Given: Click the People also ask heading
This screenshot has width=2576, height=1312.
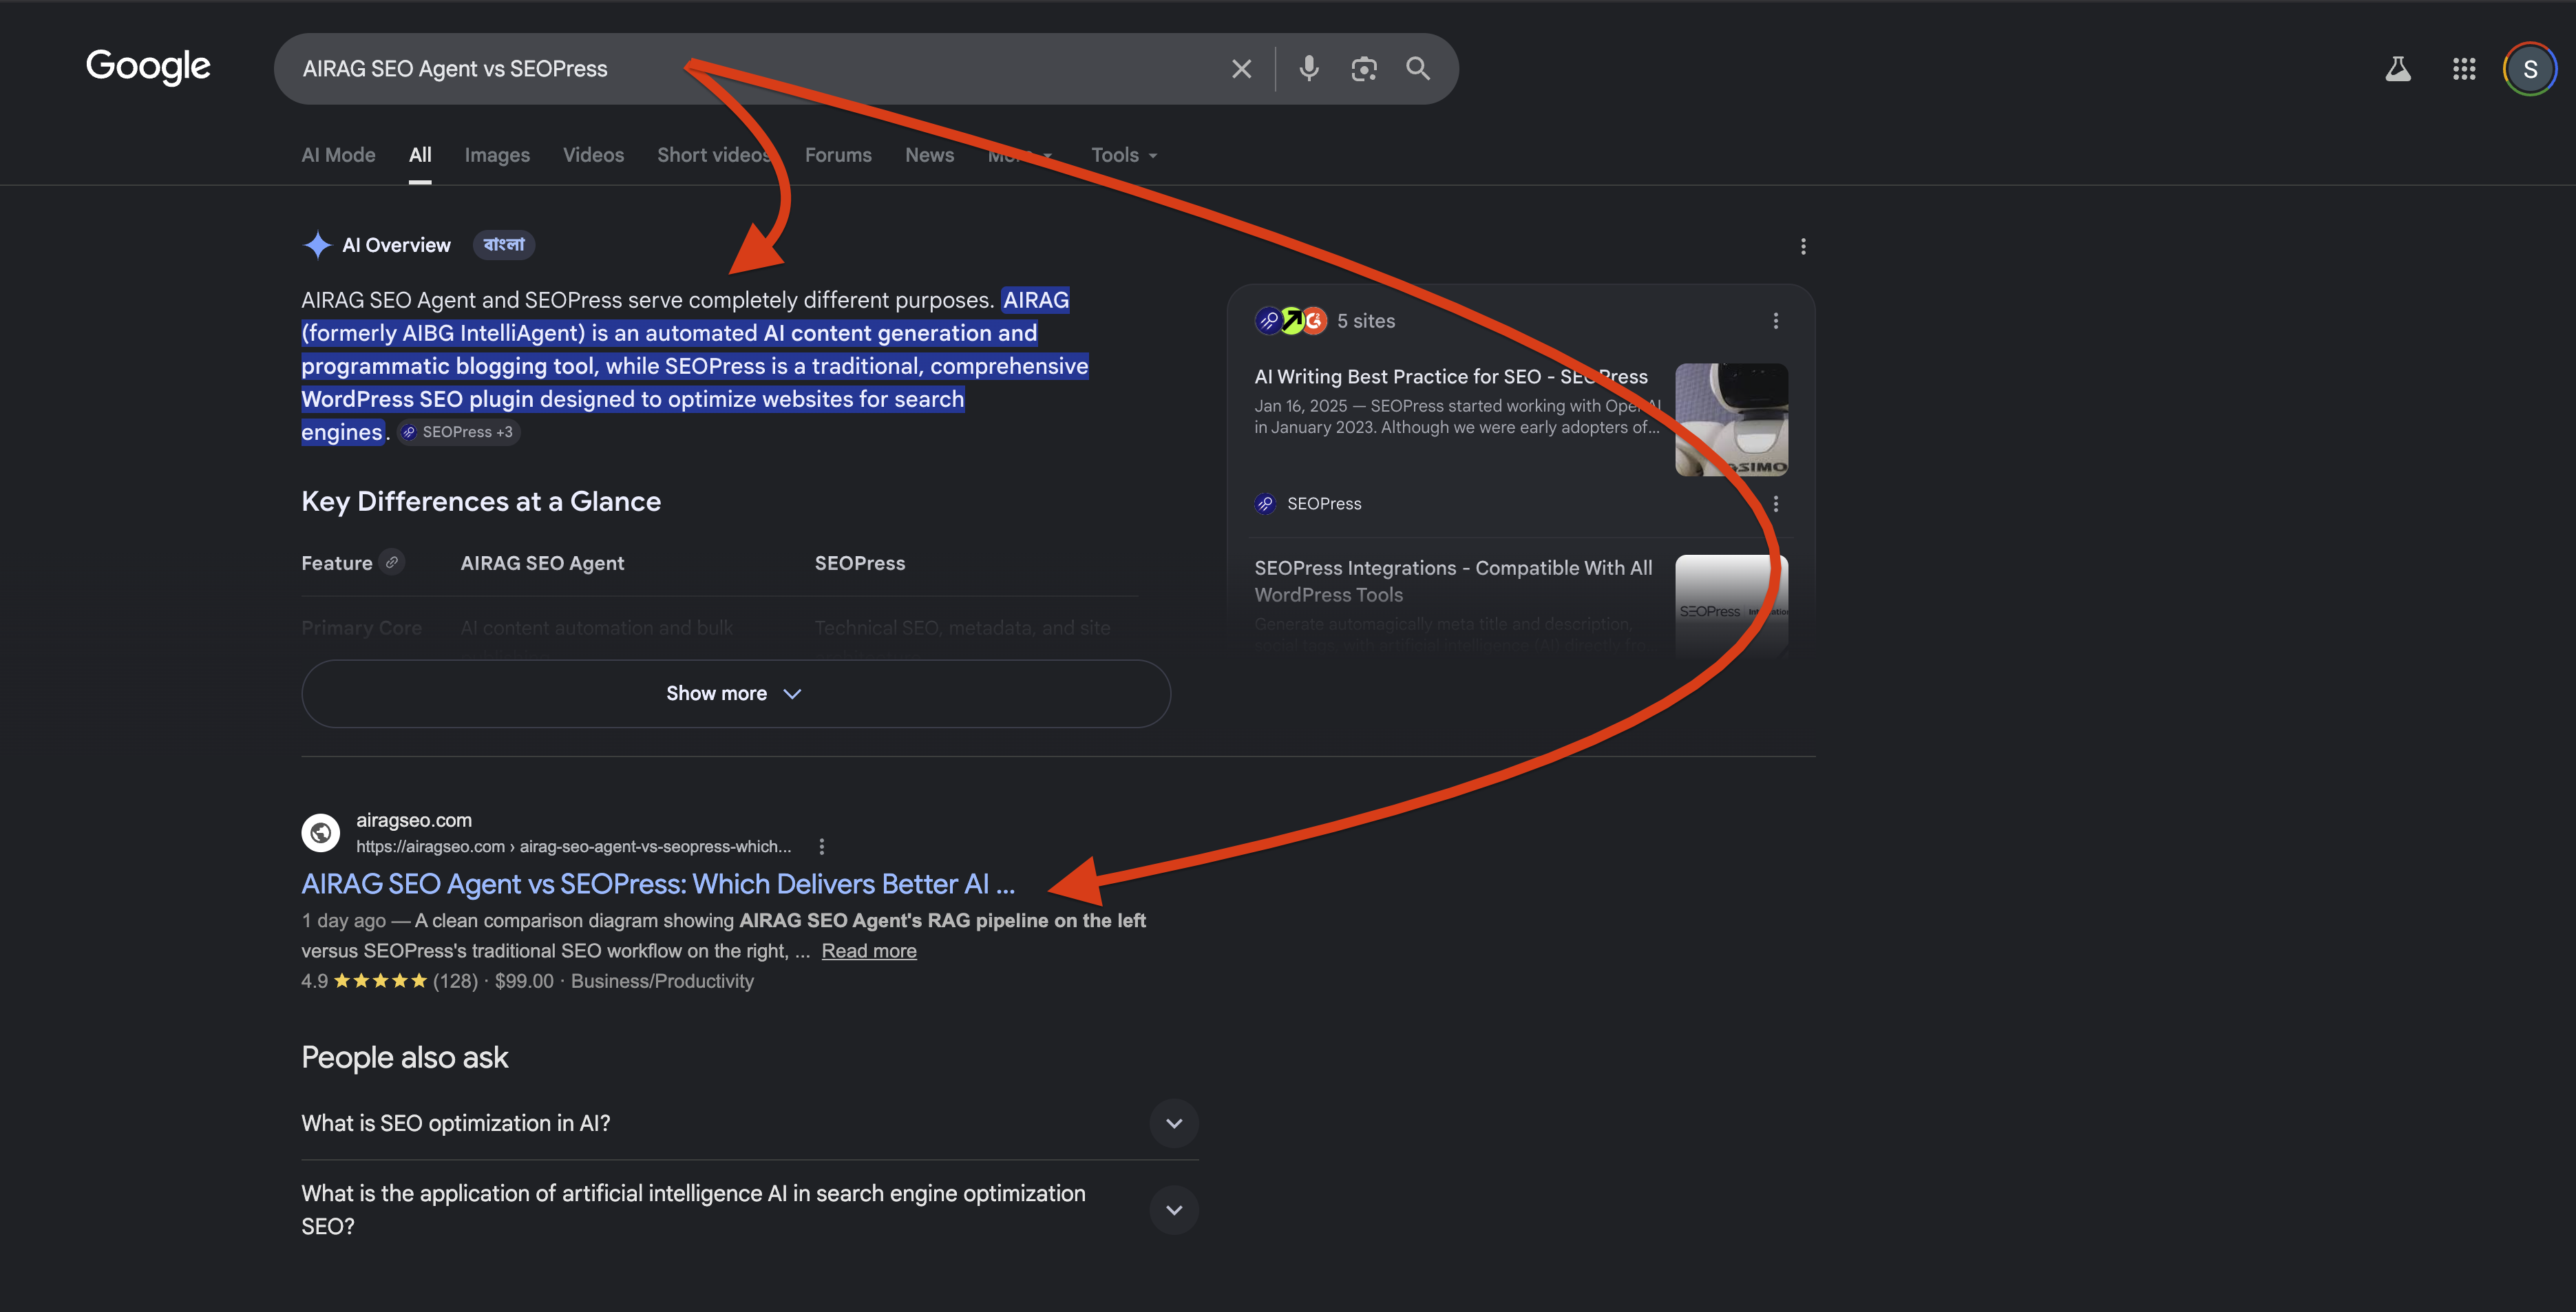Looking at the screenshot, I should tap(405, 1058).
